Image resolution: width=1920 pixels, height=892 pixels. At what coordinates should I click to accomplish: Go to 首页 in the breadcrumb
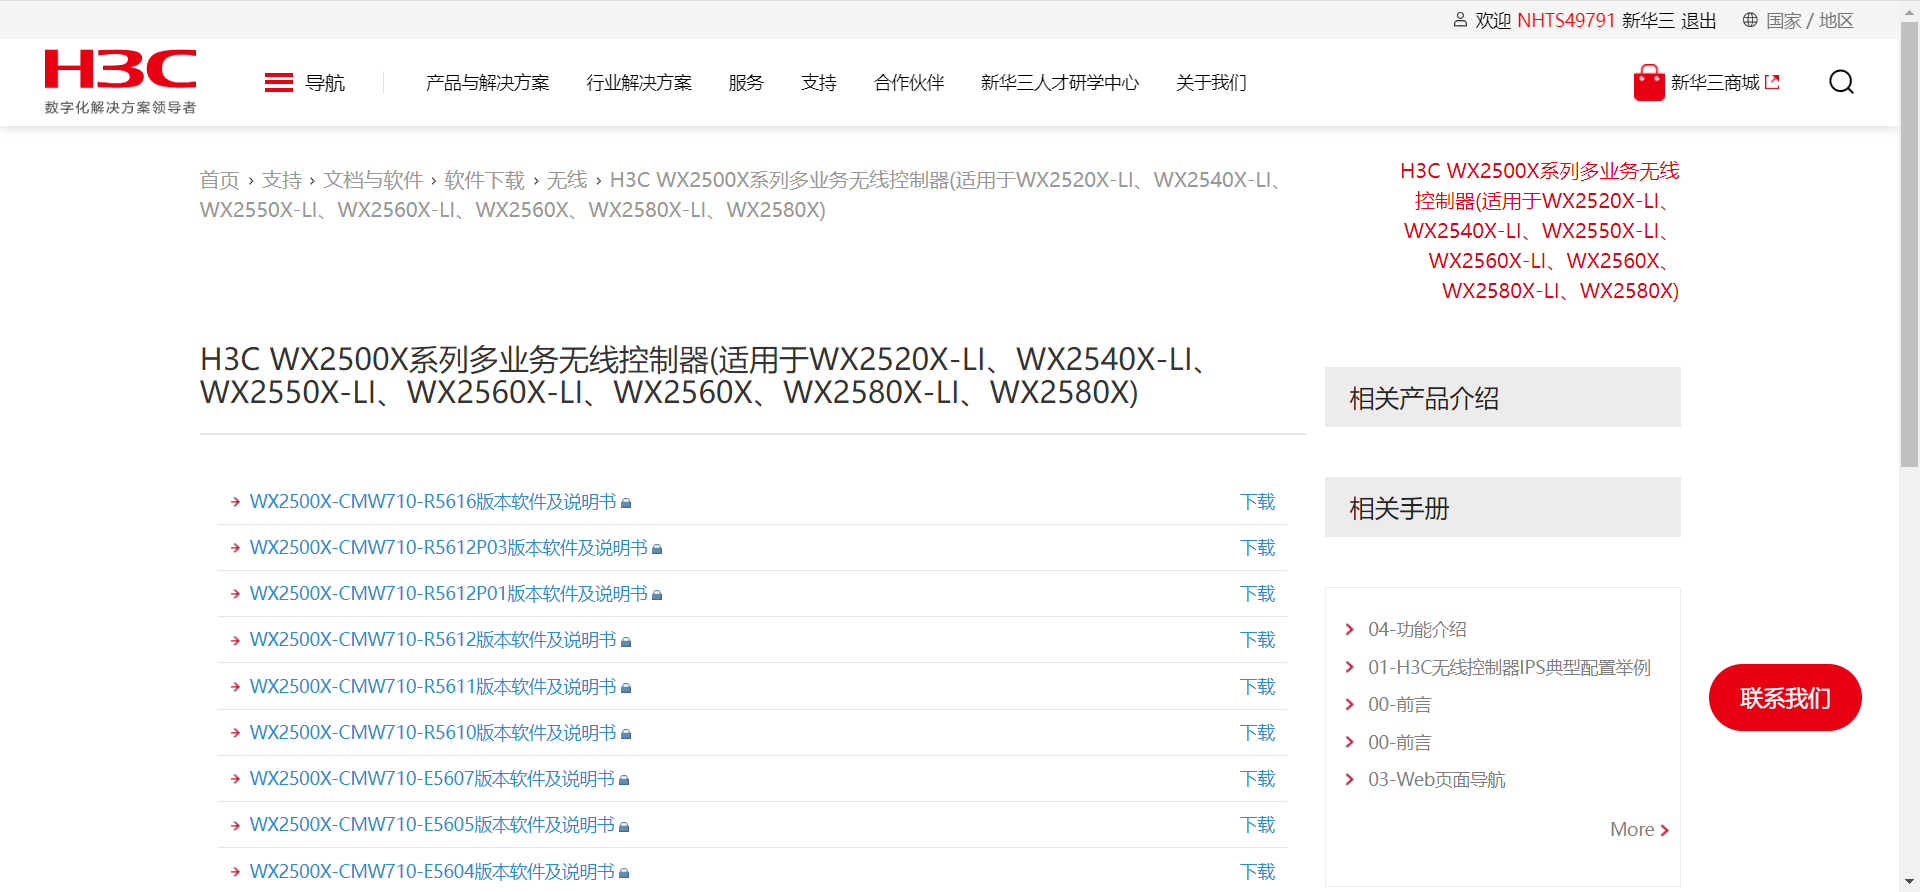(220, 180)
